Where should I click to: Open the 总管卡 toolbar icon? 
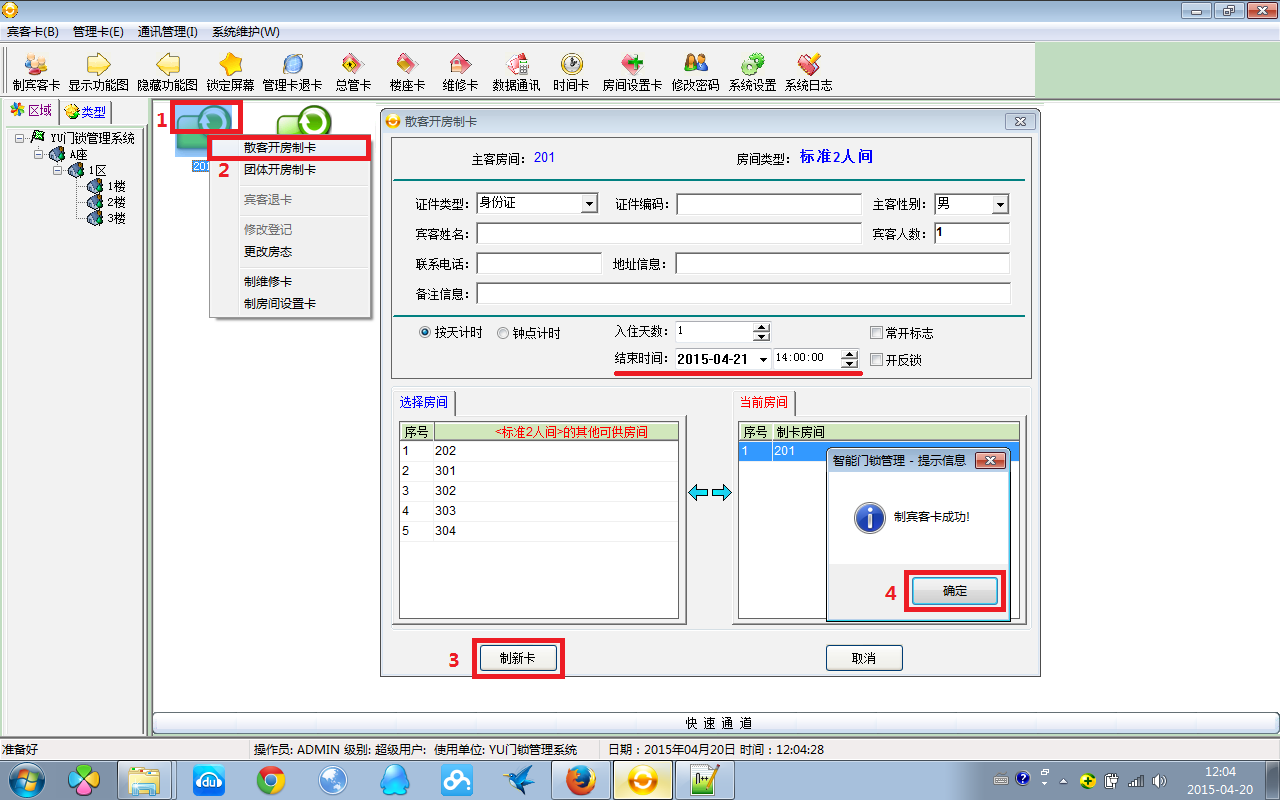352,65
